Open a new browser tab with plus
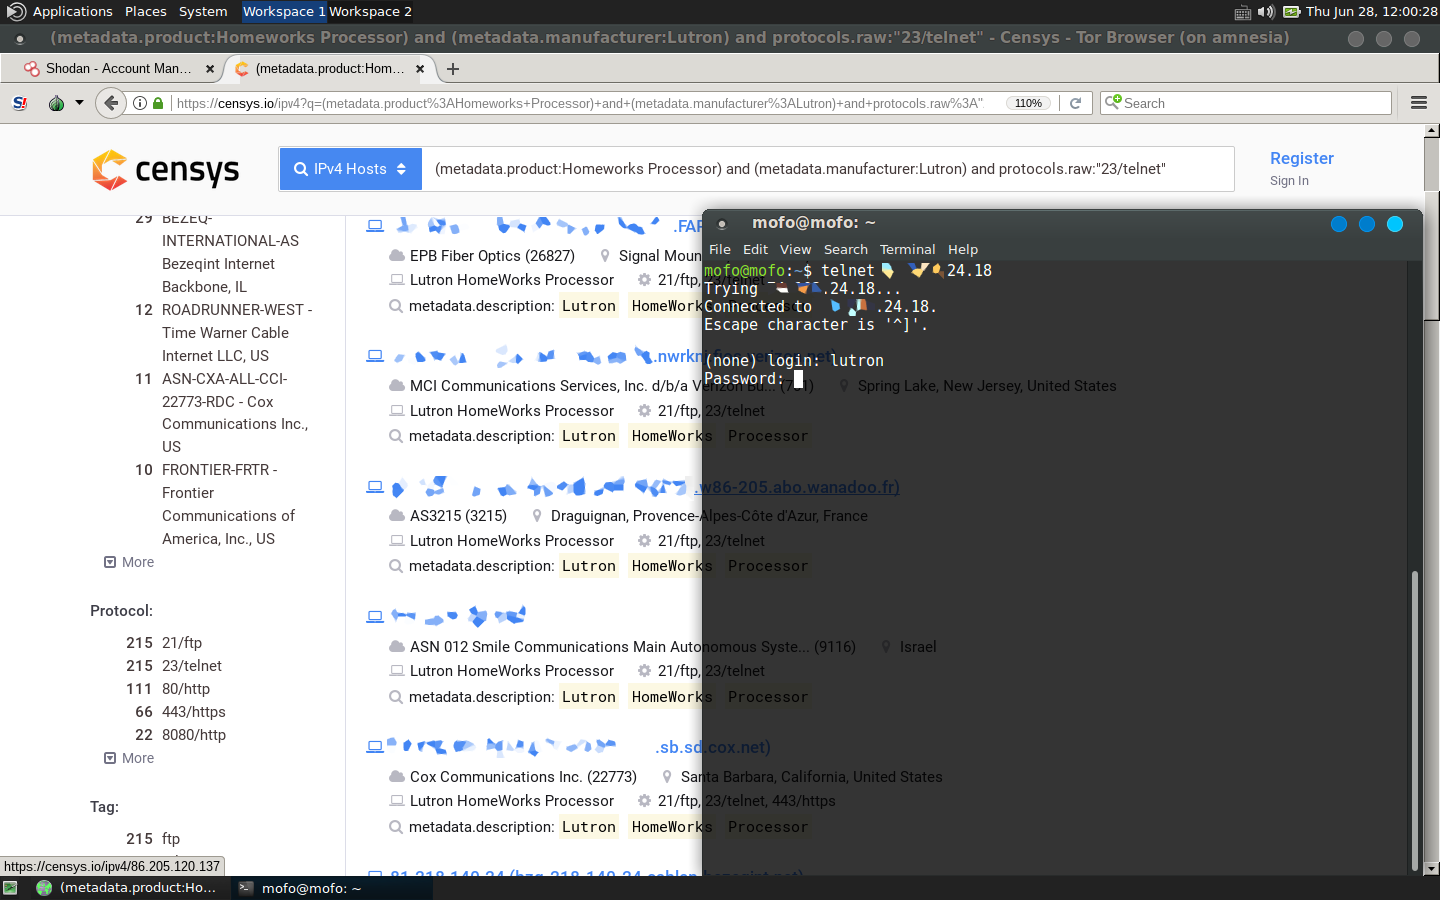This screenshot has width=1440, height=900. click(453, 69)
